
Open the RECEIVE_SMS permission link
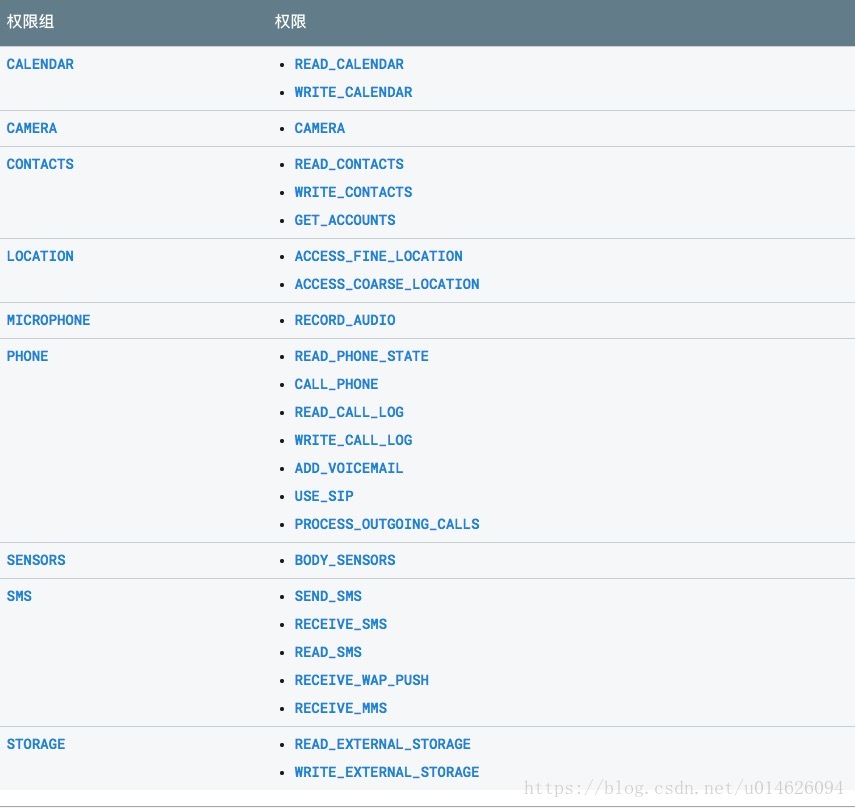(341, 624)
